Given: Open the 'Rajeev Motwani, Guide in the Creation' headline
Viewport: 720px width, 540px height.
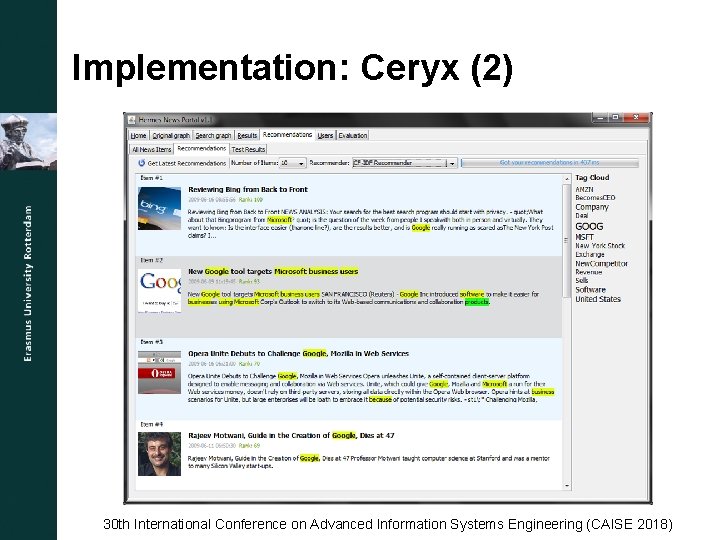Looking at the screenshot, I should pyautogui.click(x=291, y=435).
